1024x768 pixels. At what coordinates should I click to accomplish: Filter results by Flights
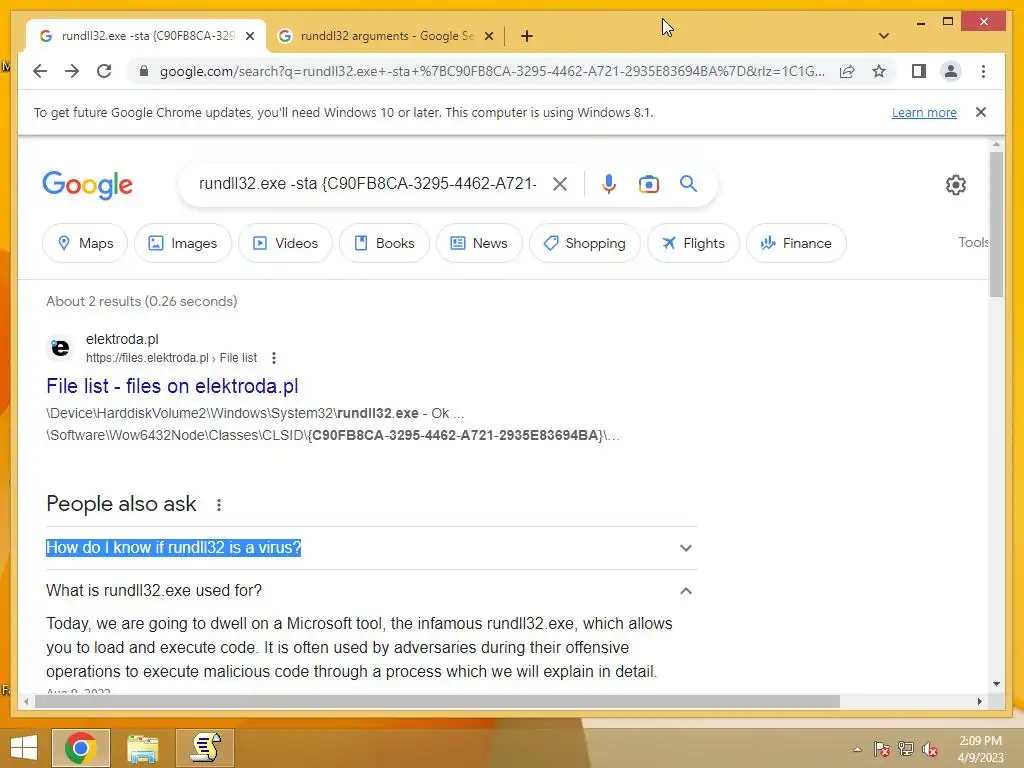point(693,243)
